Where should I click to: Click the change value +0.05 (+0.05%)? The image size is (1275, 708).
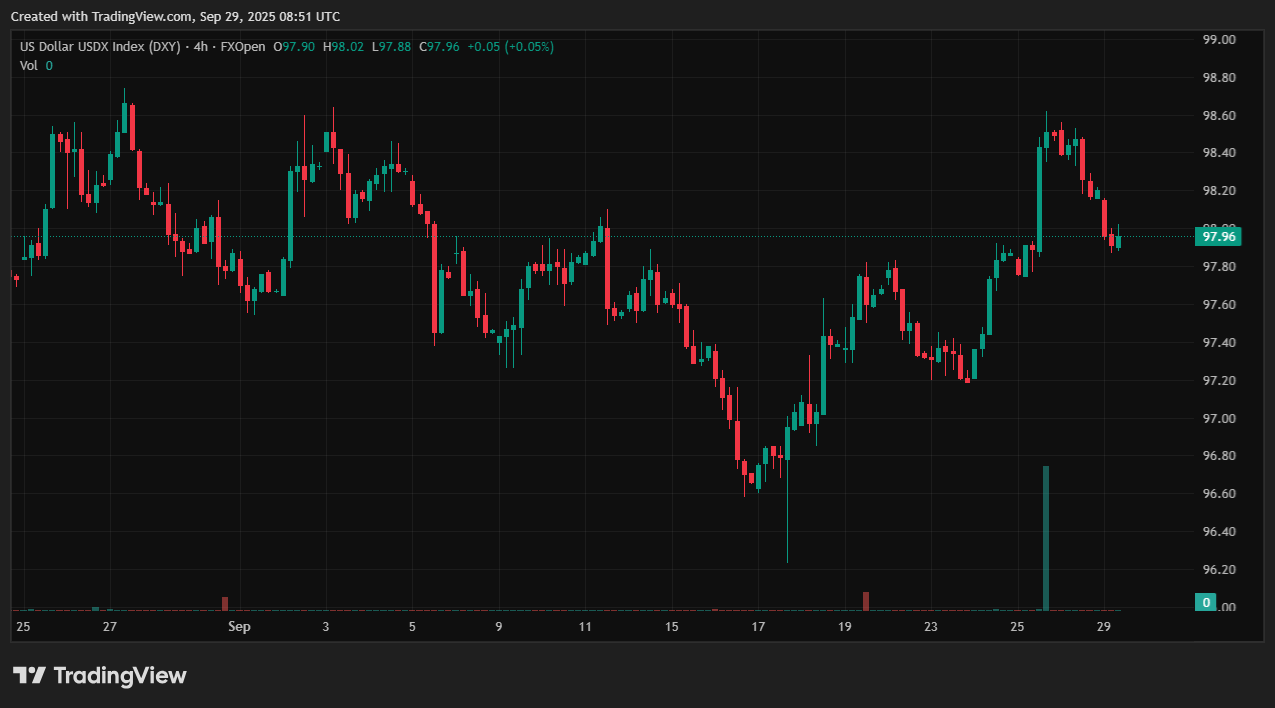click(x=510, y=47)
